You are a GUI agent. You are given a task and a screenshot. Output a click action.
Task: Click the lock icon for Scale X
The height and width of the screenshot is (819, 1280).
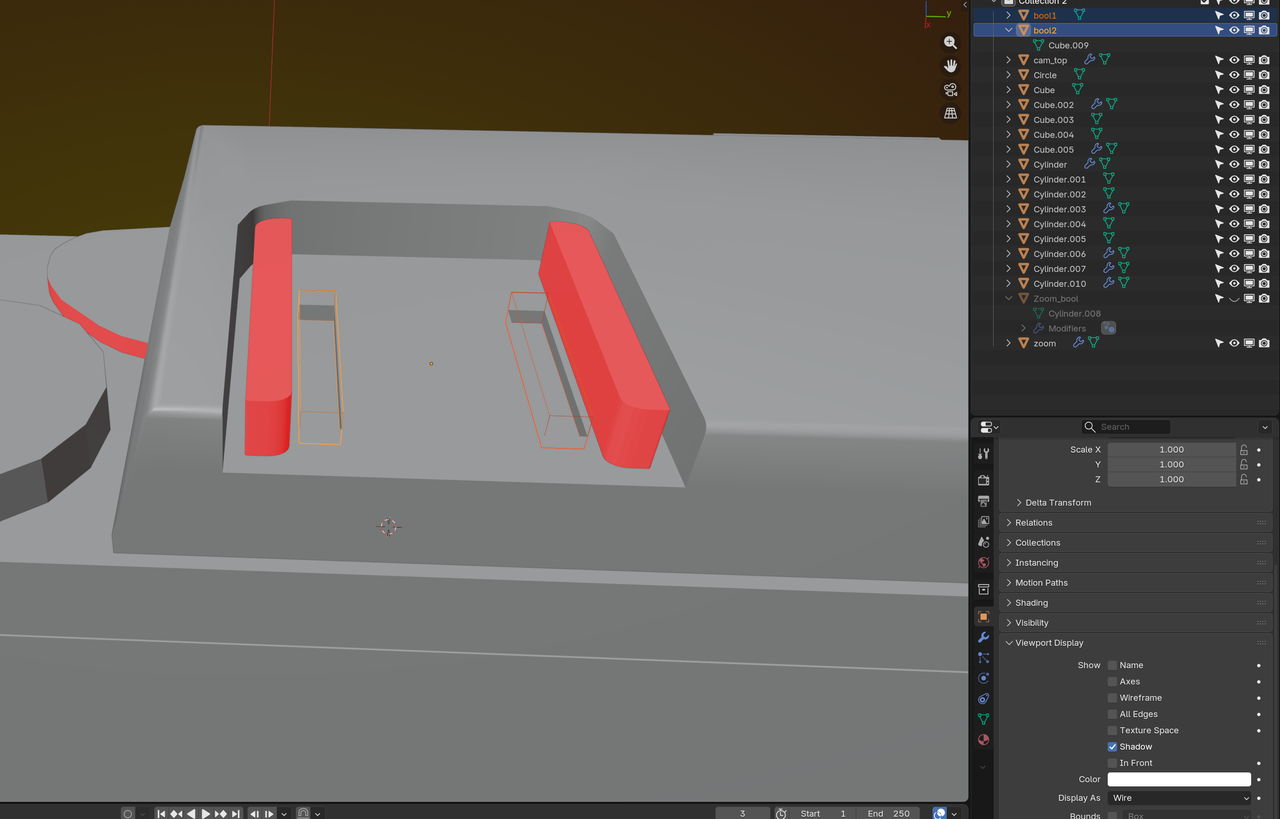pyautogui.click(x=1244, y=450)
